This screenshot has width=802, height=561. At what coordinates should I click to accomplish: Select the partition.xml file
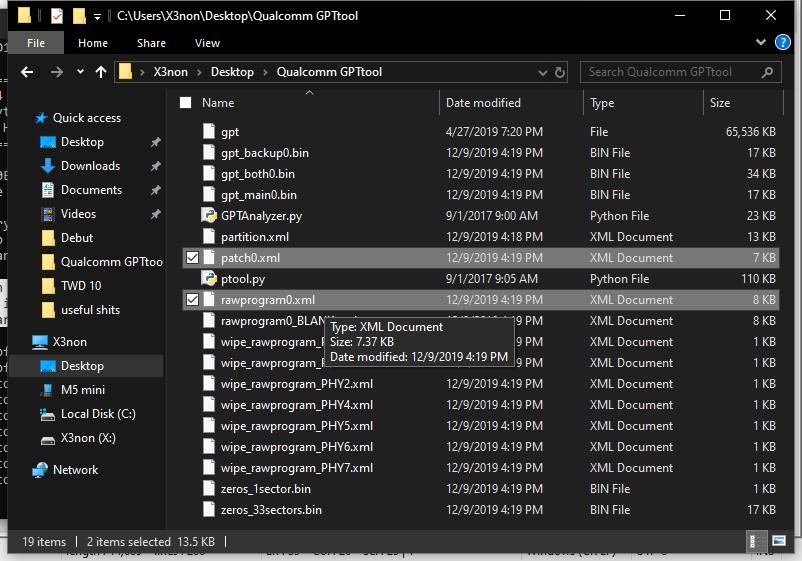pos(255,237)
